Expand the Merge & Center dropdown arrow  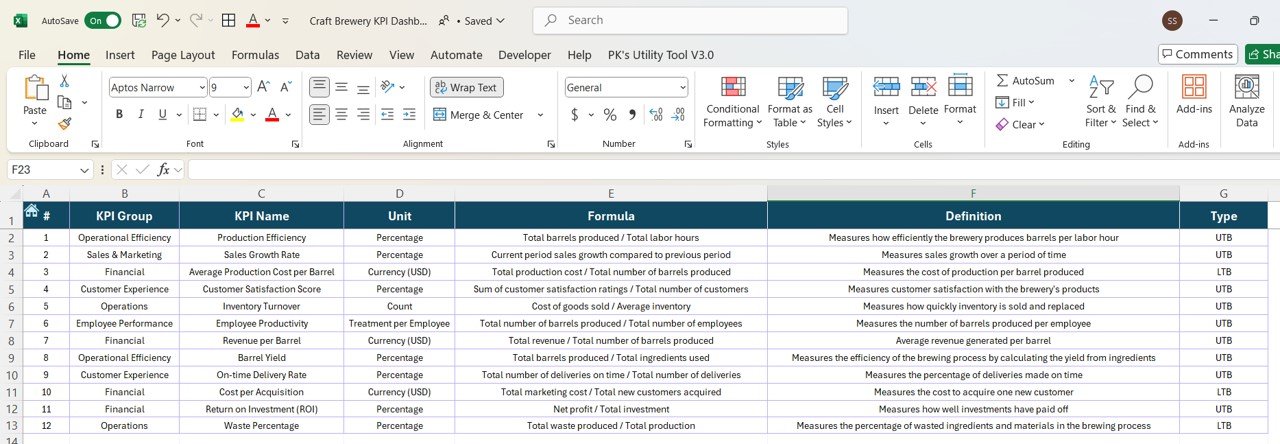(x=540, y=115)
